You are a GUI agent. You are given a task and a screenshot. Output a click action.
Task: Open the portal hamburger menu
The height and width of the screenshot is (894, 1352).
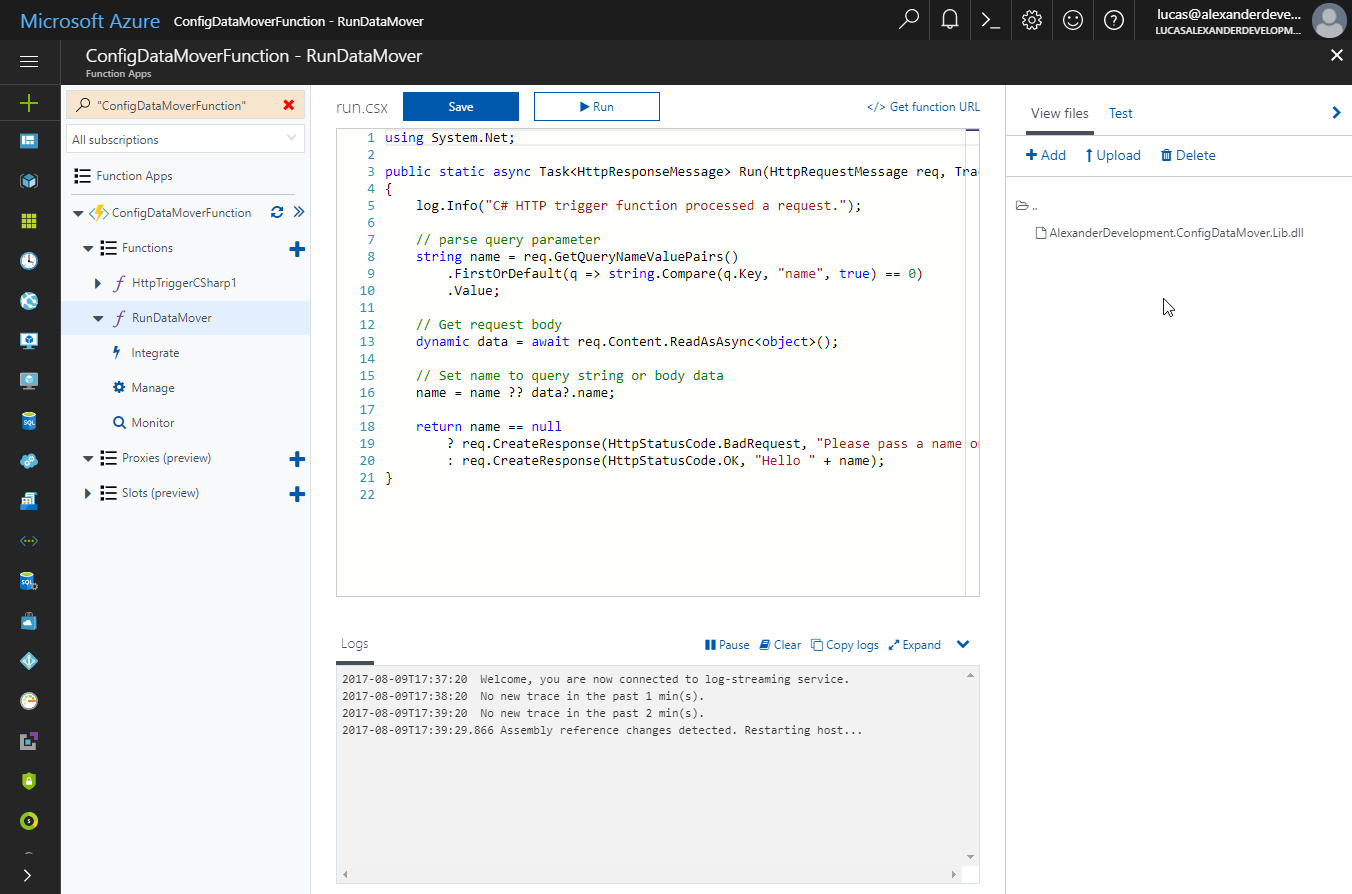click(29, 62)
